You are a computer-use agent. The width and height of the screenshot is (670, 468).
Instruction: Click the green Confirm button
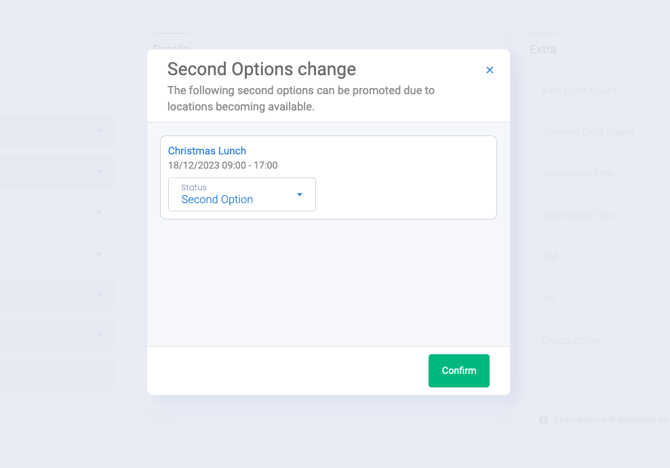pos(459,371)
